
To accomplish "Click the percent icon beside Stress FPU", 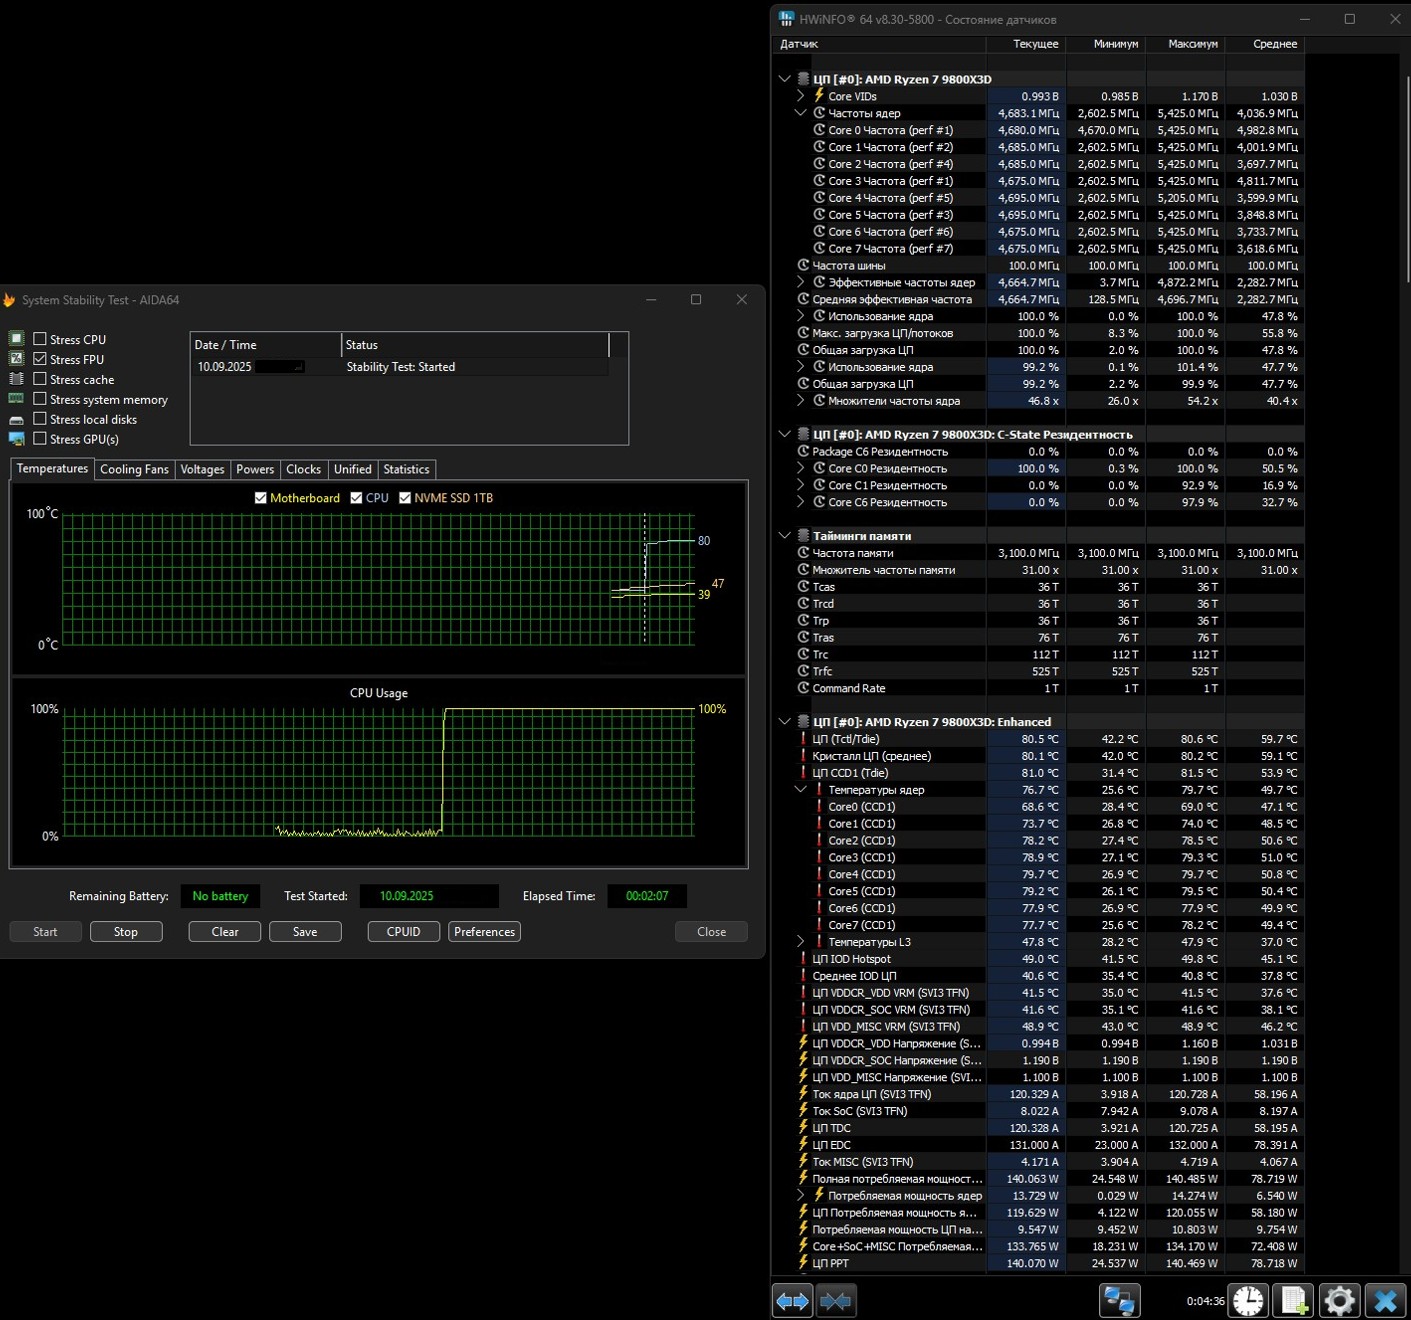I will 16,359.
